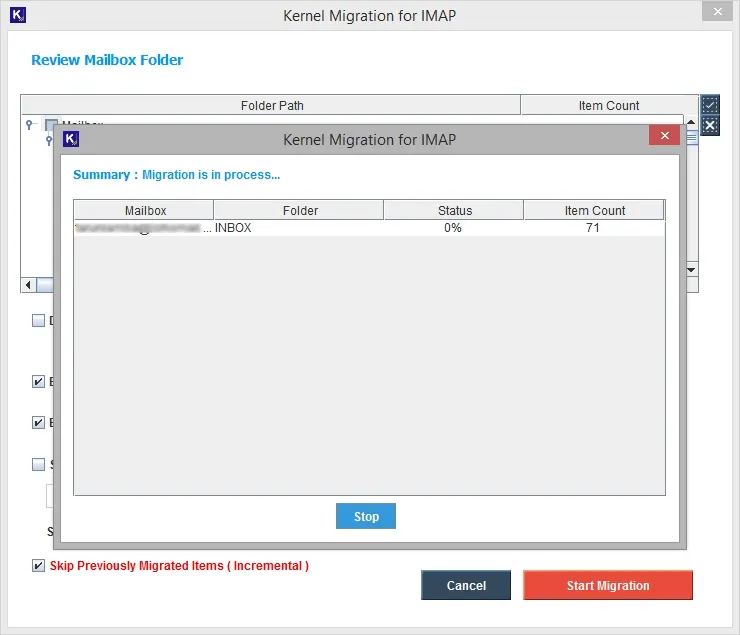Cancel the Review Mailbox Folder window
Image resolution: width=740 pixels, height=635 pixels.
pos(466,585)
